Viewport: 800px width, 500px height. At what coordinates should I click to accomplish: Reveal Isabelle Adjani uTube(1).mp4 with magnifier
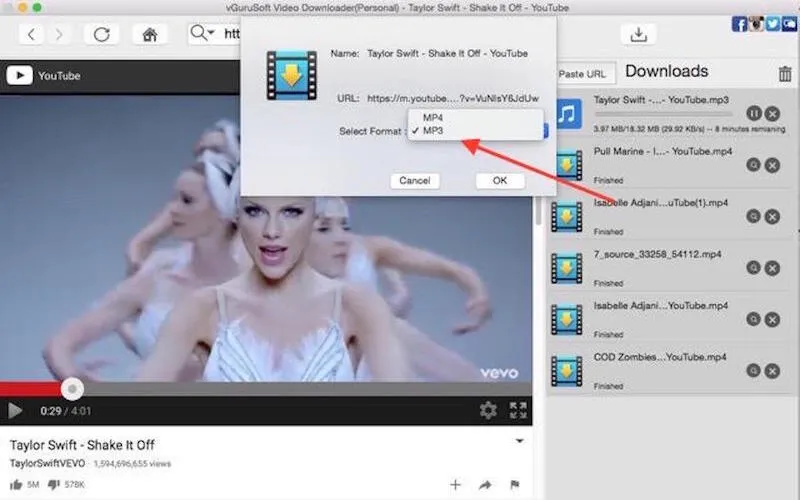(754, 216)
